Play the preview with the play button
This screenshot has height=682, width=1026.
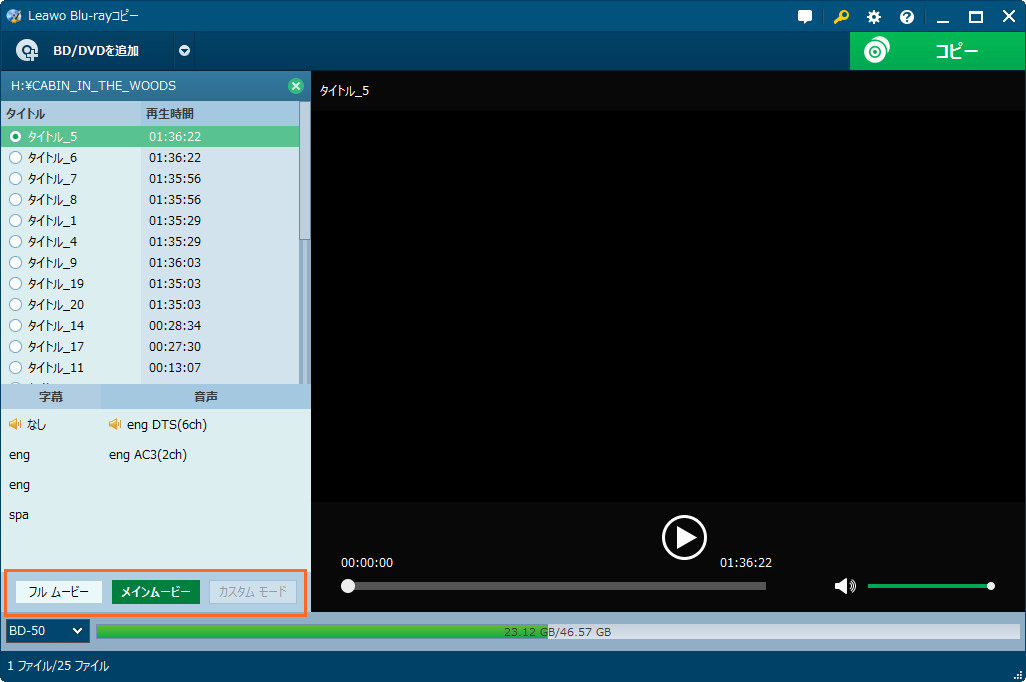pyautogui.click(x=684, y=537)
